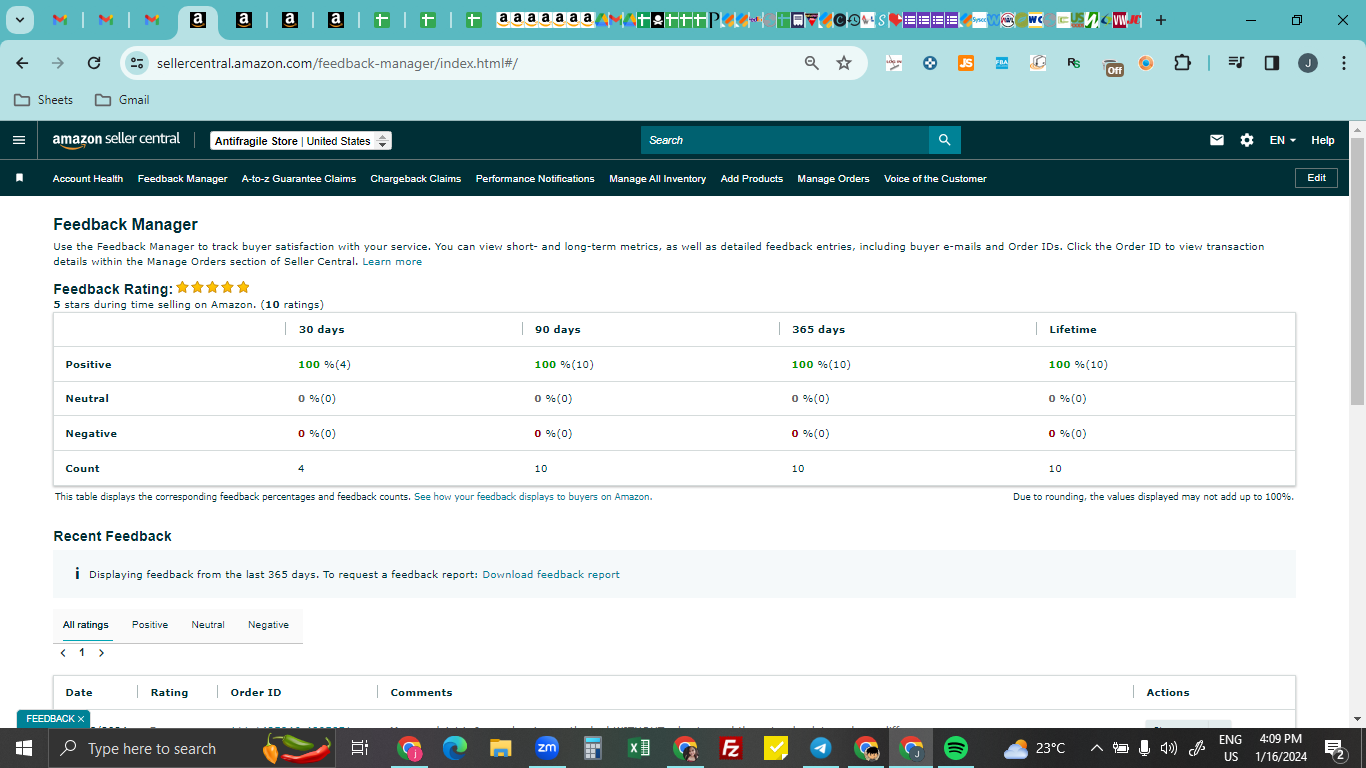Open the Seller Central hamburger menu
Viewport: 1366px width, 768px height.
tap(19, 140)
